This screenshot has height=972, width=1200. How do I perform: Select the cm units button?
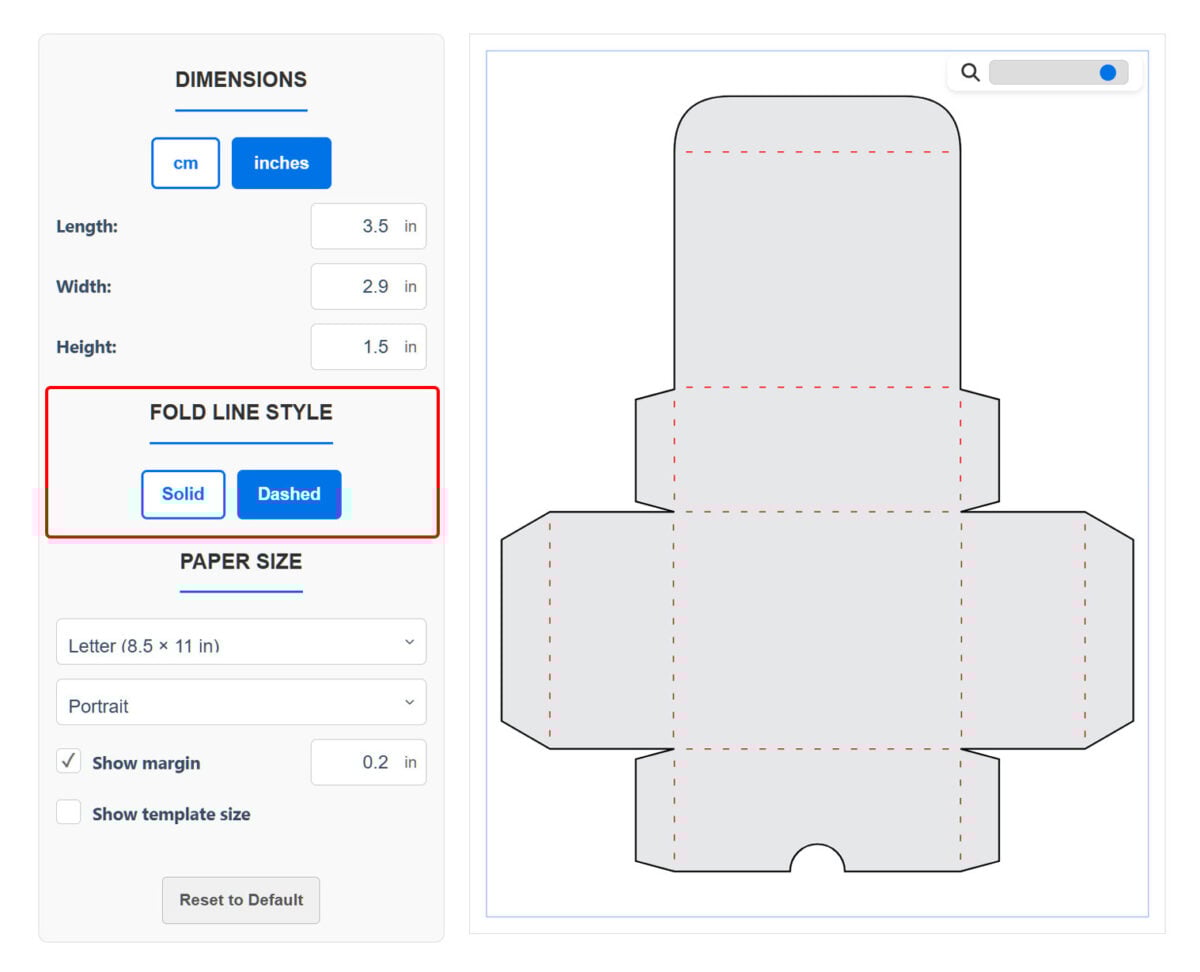(x=184, y=163)
